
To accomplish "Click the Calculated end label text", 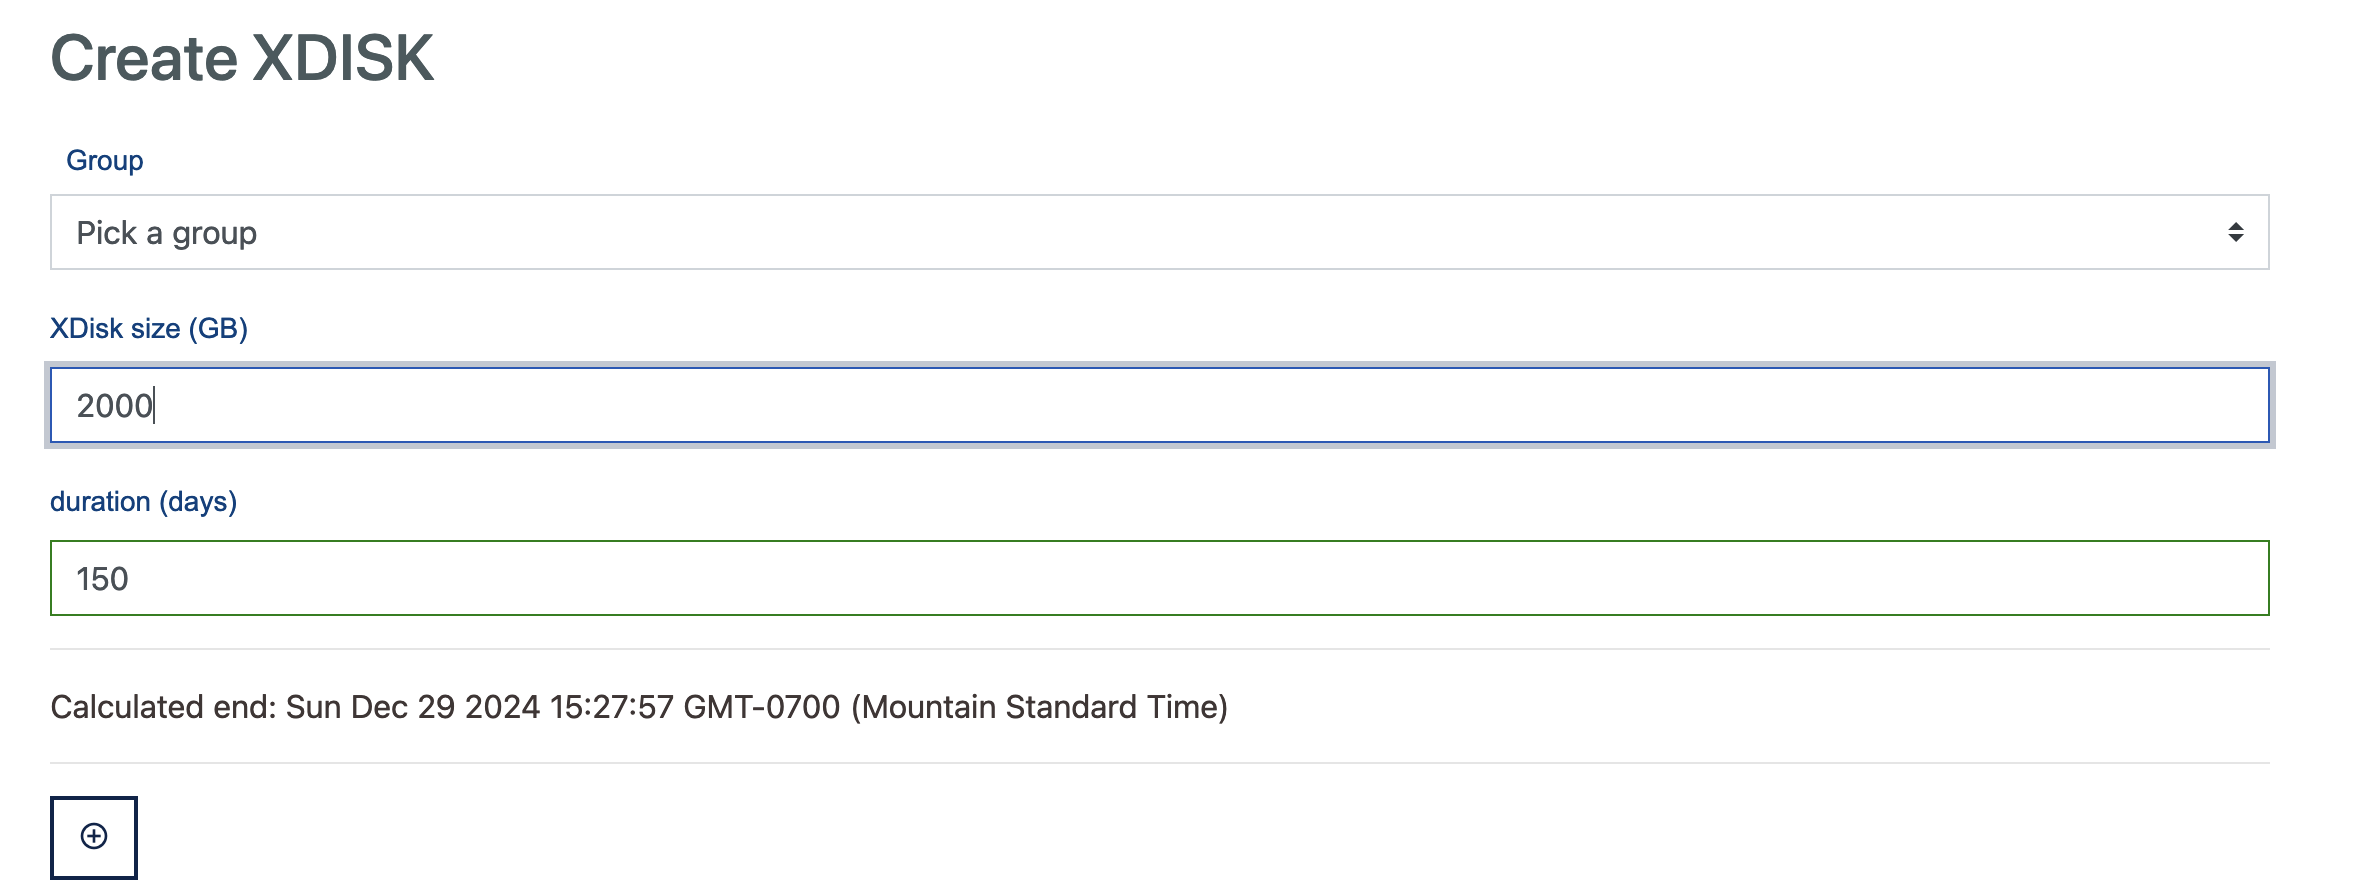I will point(163,707).
